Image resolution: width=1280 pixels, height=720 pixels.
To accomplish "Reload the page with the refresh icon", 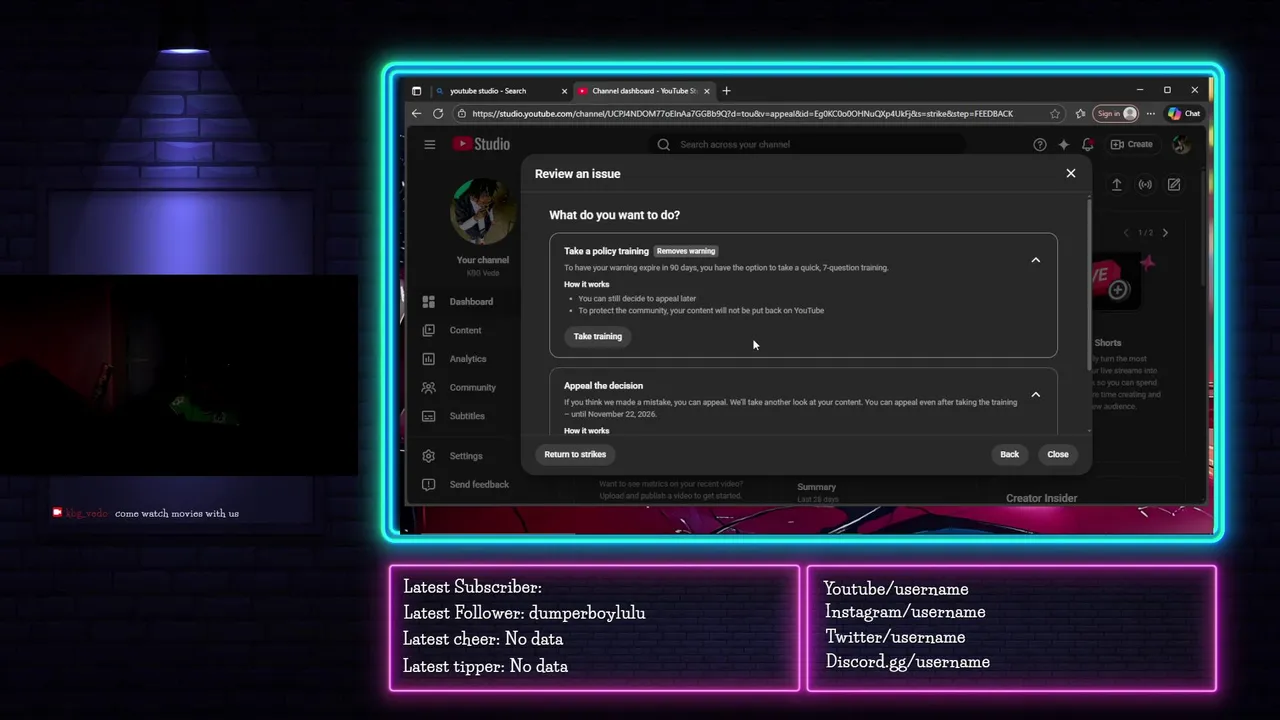I will [438, 114].
